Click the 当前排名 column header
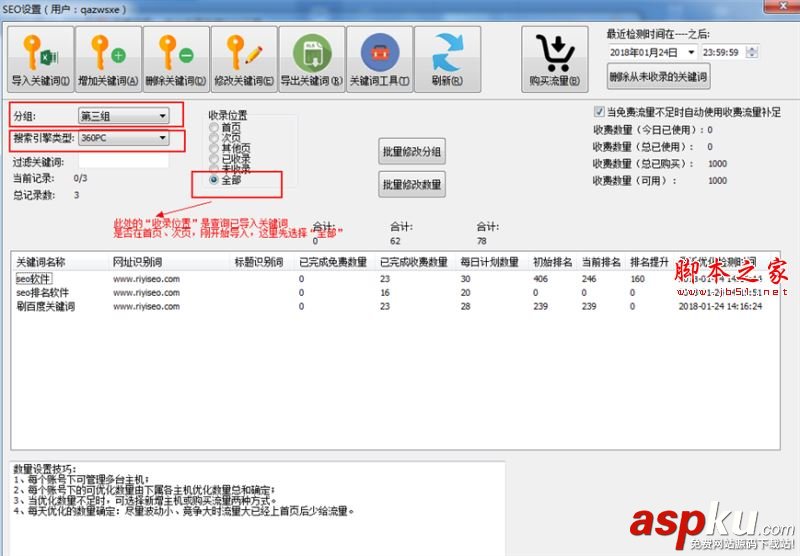This screenshot has height=556, width=800. coord(601,262)
